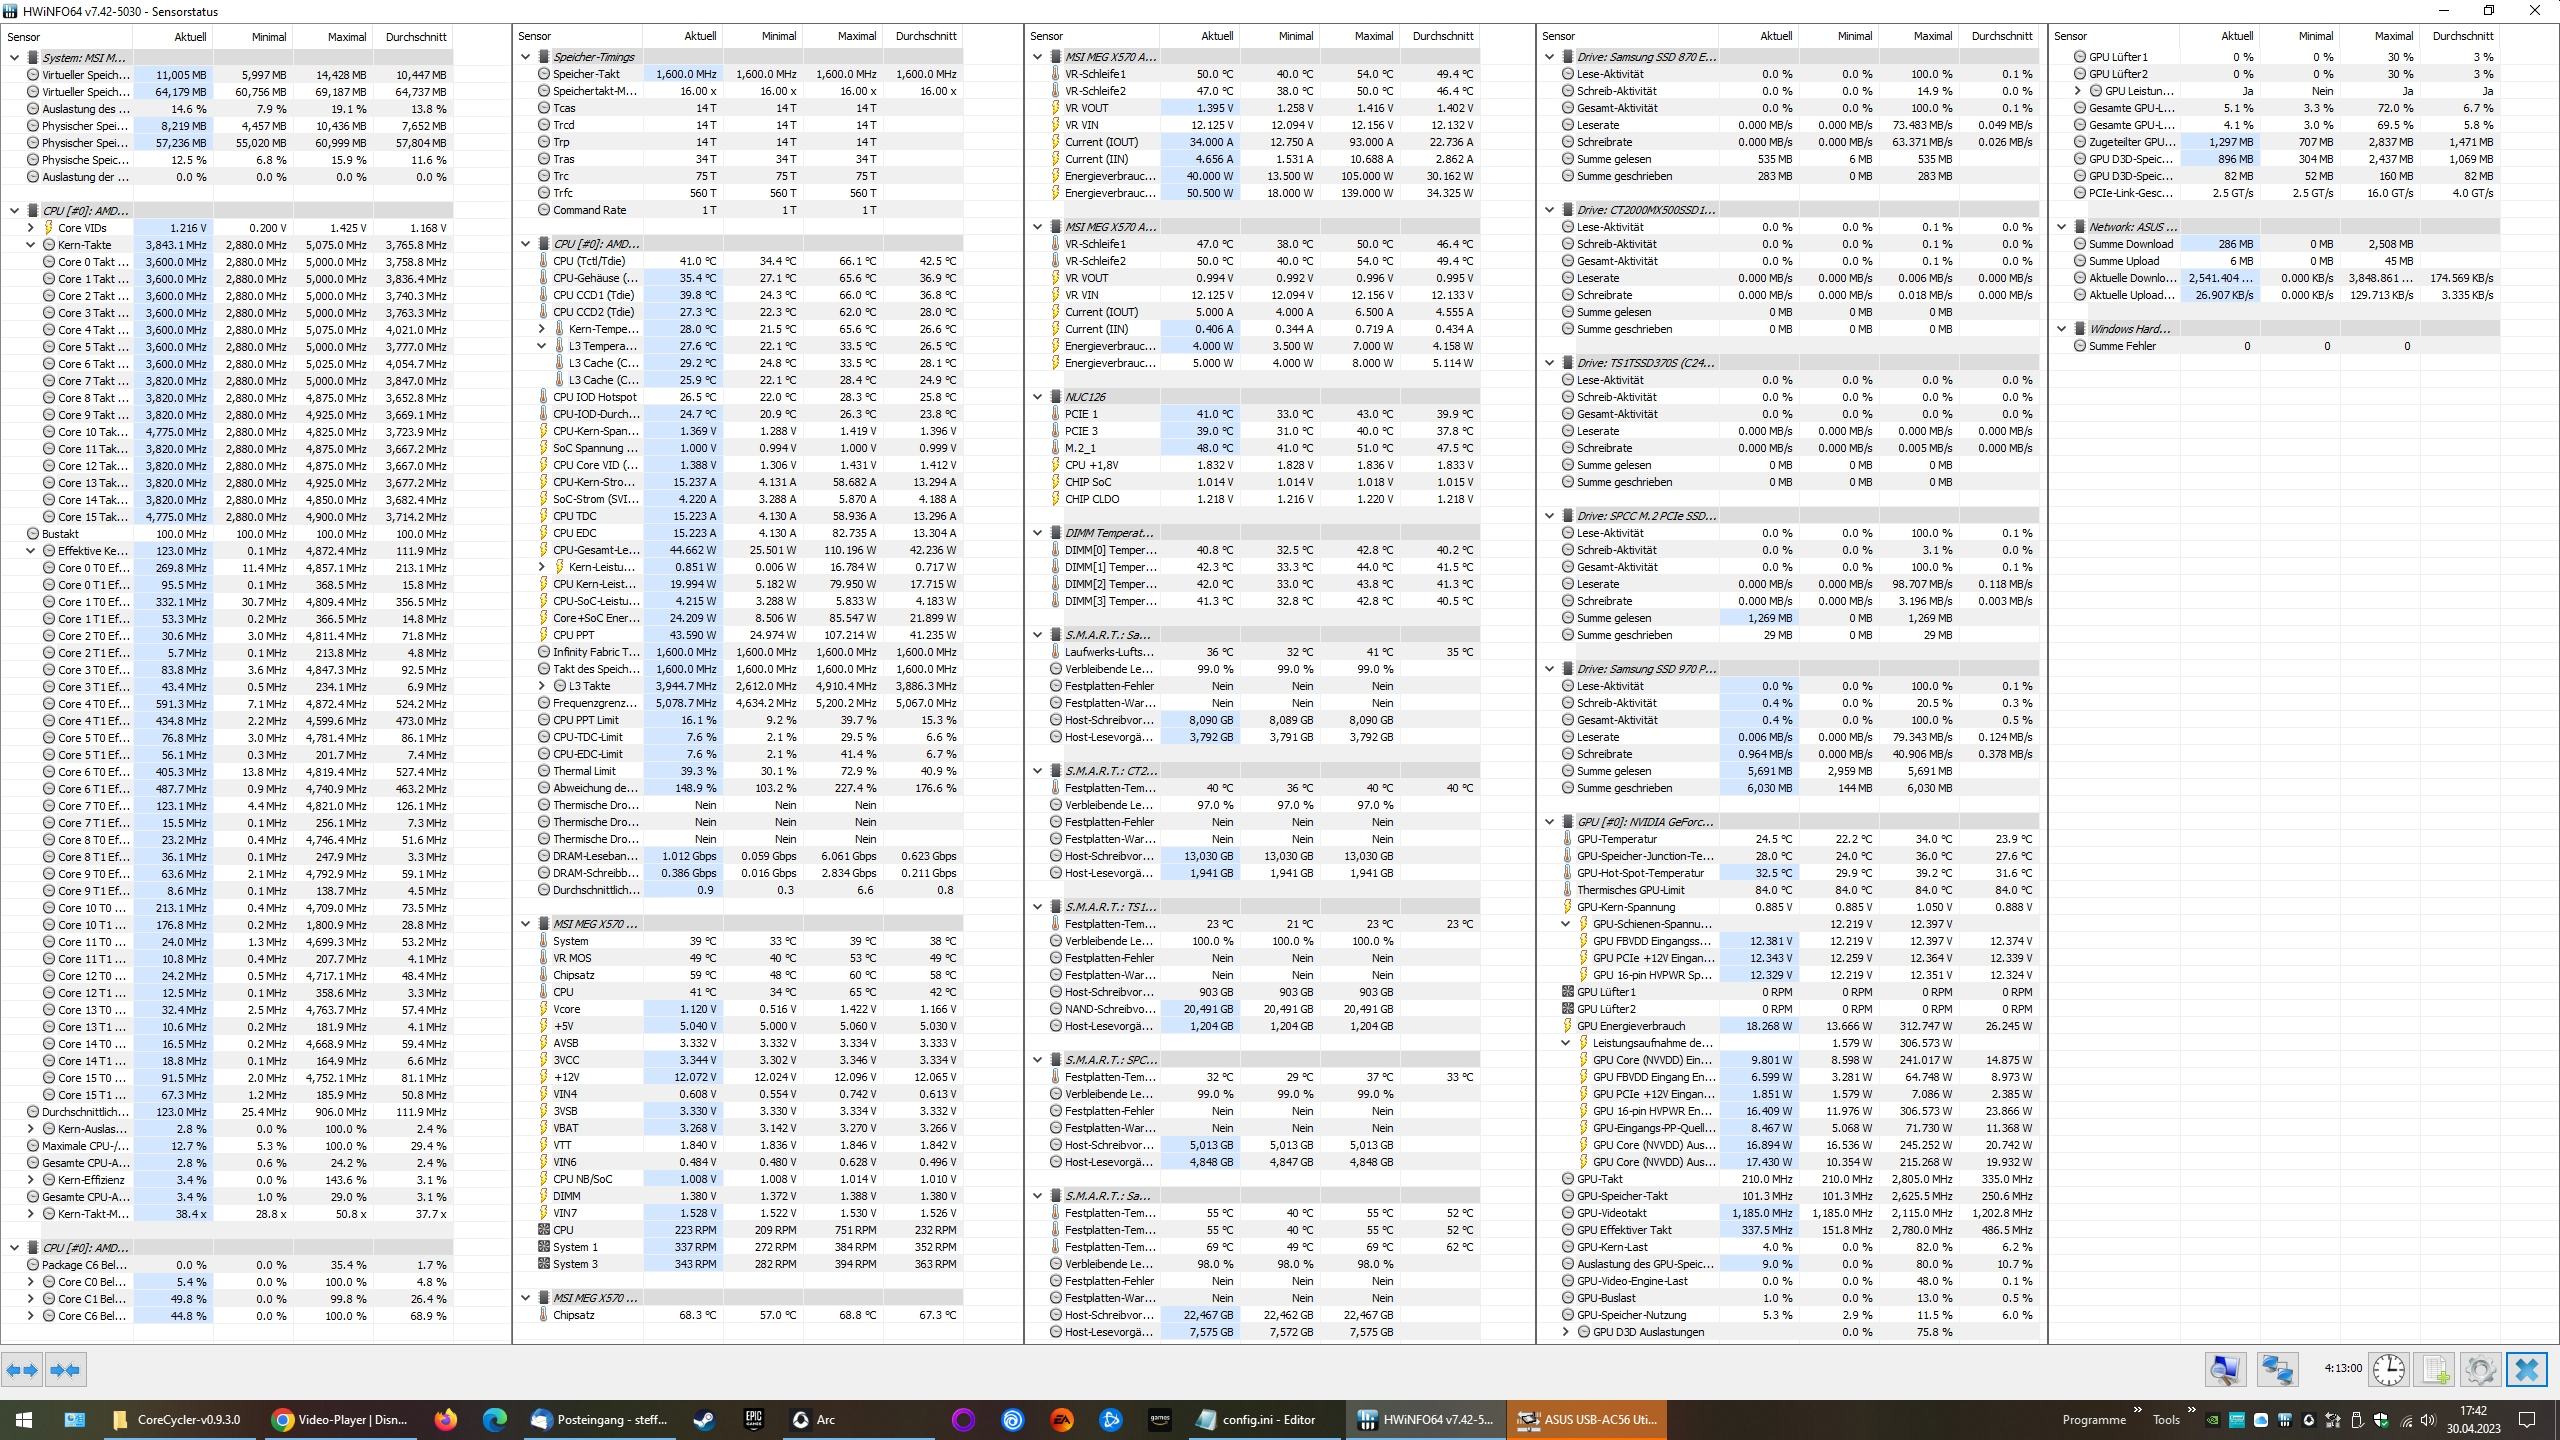Open the Windows Start menu
2560x1440 pixels.
coord(24,1419)
